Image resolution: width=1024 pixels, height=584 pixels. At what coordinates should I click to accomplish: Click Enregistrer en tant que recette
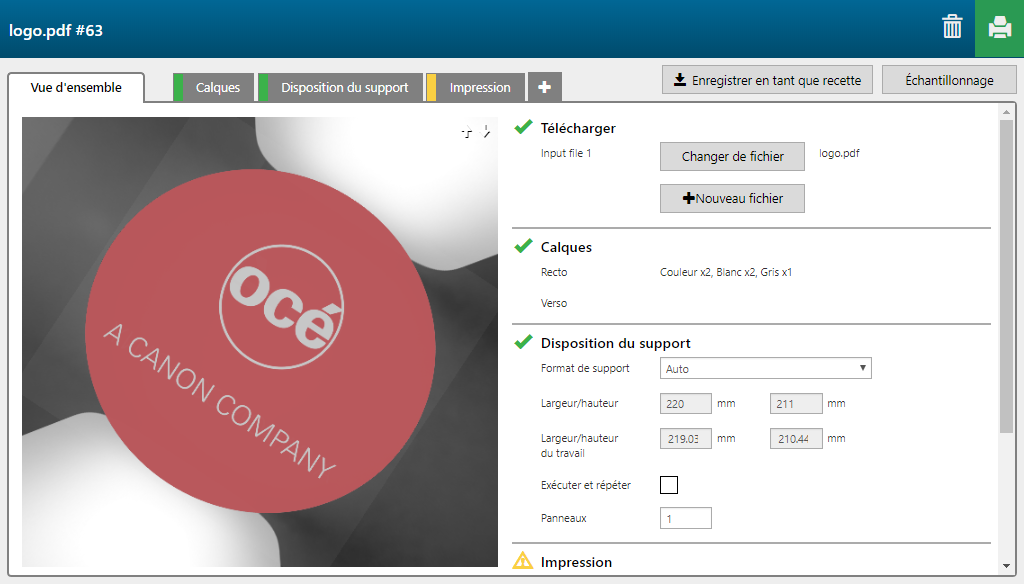767,80
